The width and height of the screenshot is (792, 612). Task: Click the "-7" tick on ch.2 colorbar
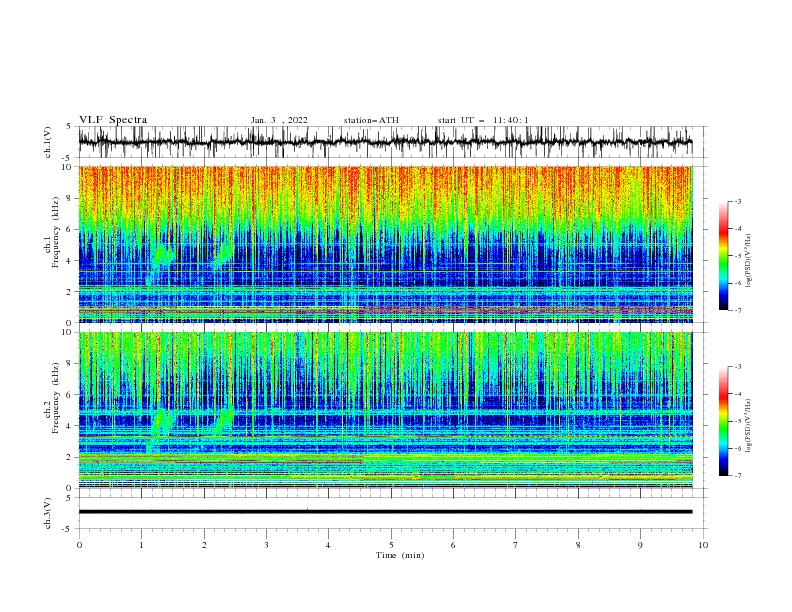pos(738,475)
